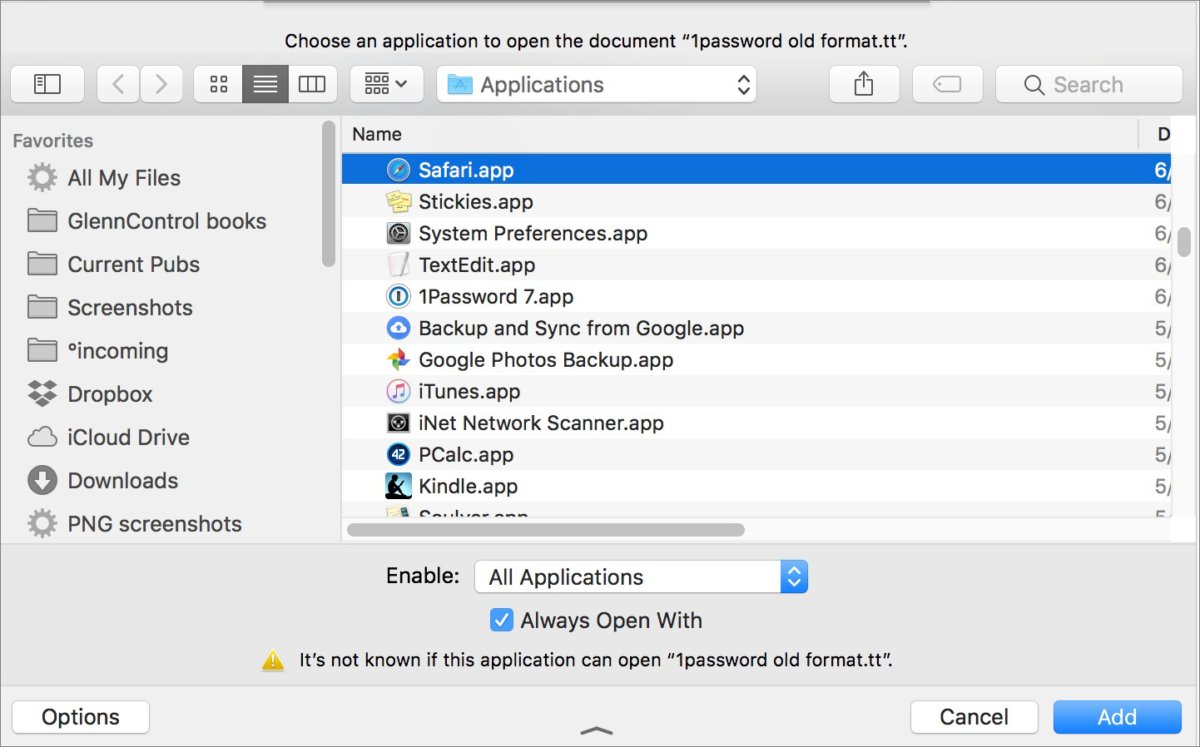Open the Options panel

(80, 716)
